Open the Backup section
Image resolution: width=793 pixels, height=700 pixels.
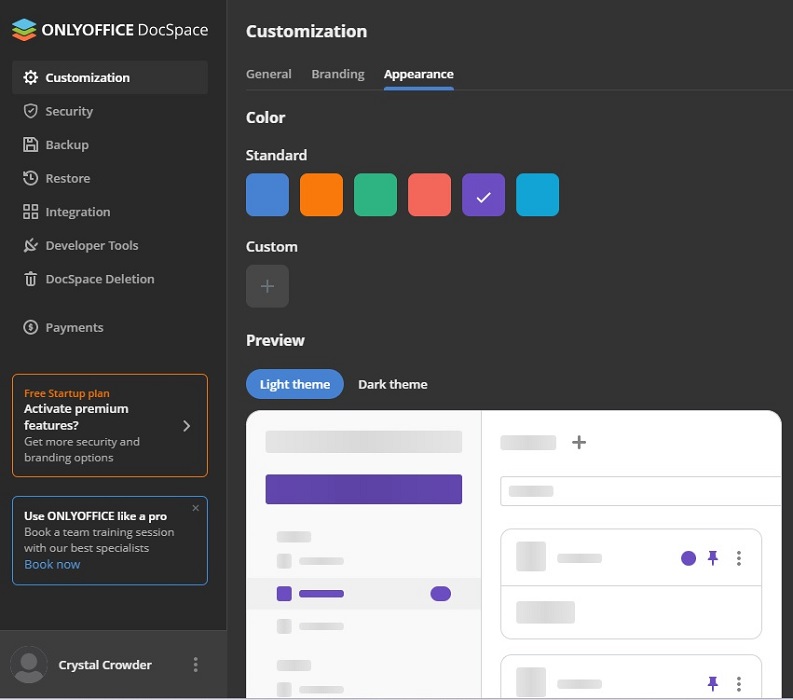[x=110, y=145]
